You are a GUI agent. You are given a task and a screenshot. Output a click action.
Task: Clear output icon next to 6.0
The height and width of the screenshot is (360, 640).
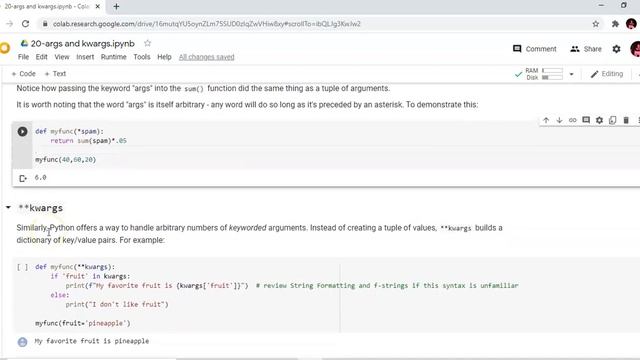23,178
